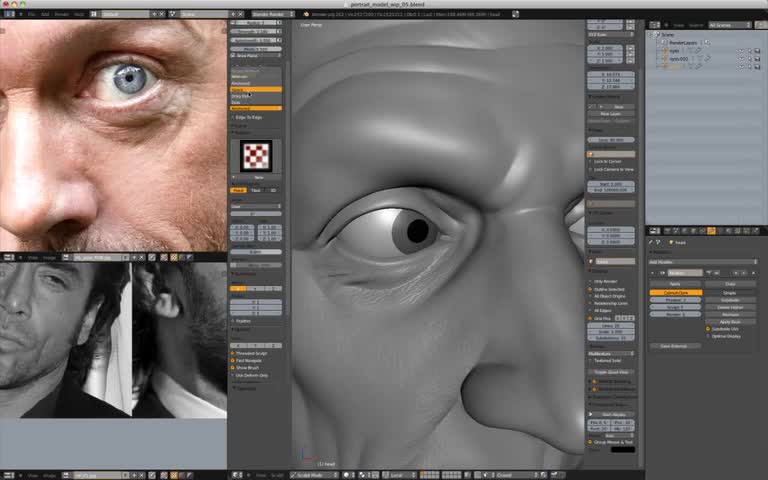This screenshot has width=768, height=480.
Task: Click the outliner editor type icon
Action: coord(655,25)
